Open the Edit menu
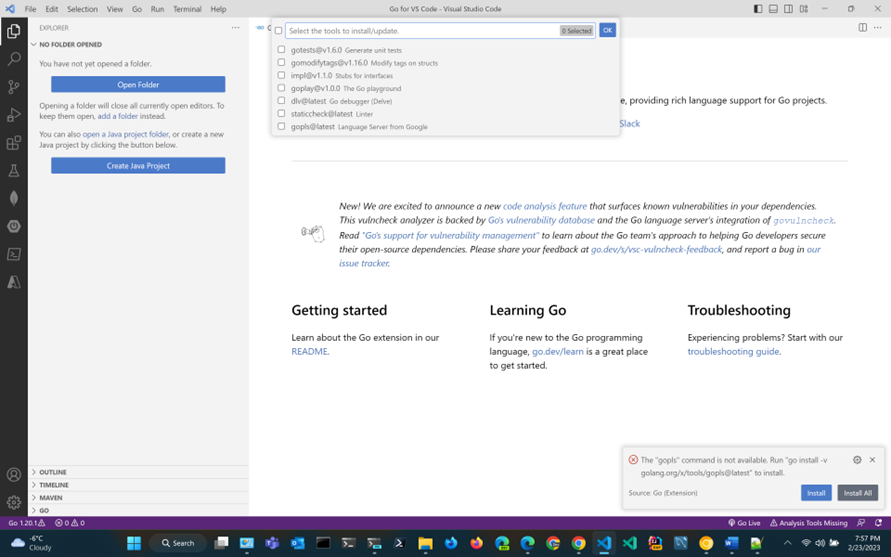 click(x=52, y=9)
